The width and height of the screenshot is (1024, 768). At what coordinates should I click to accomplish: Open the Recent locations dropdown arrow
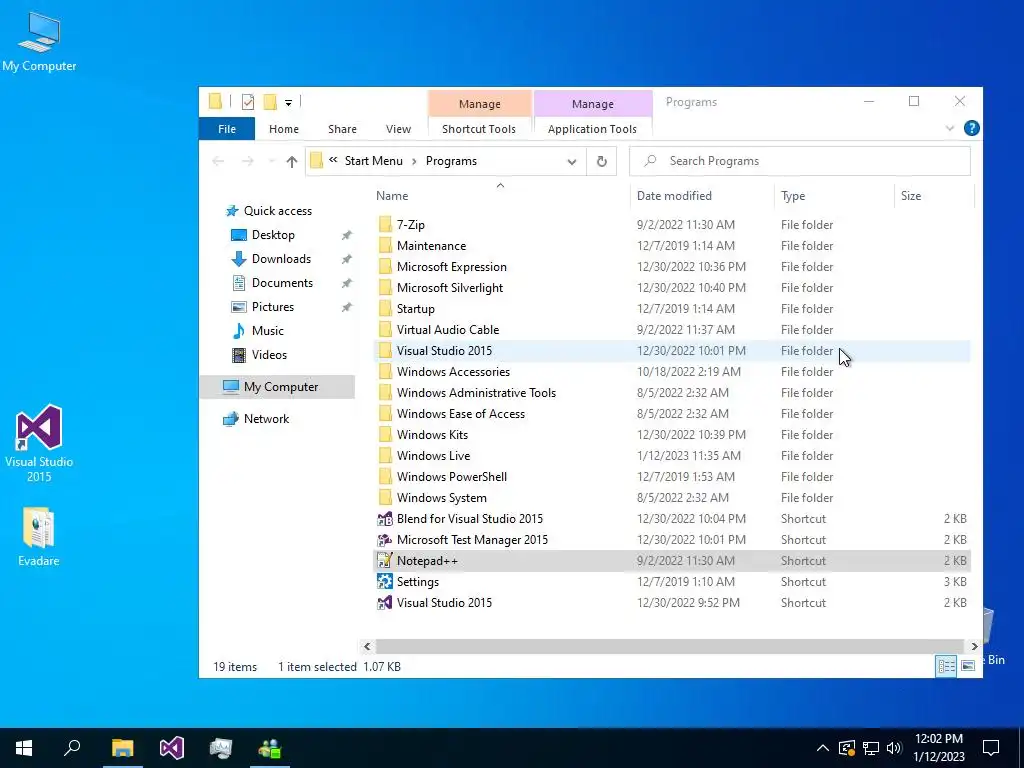(271, 161)
